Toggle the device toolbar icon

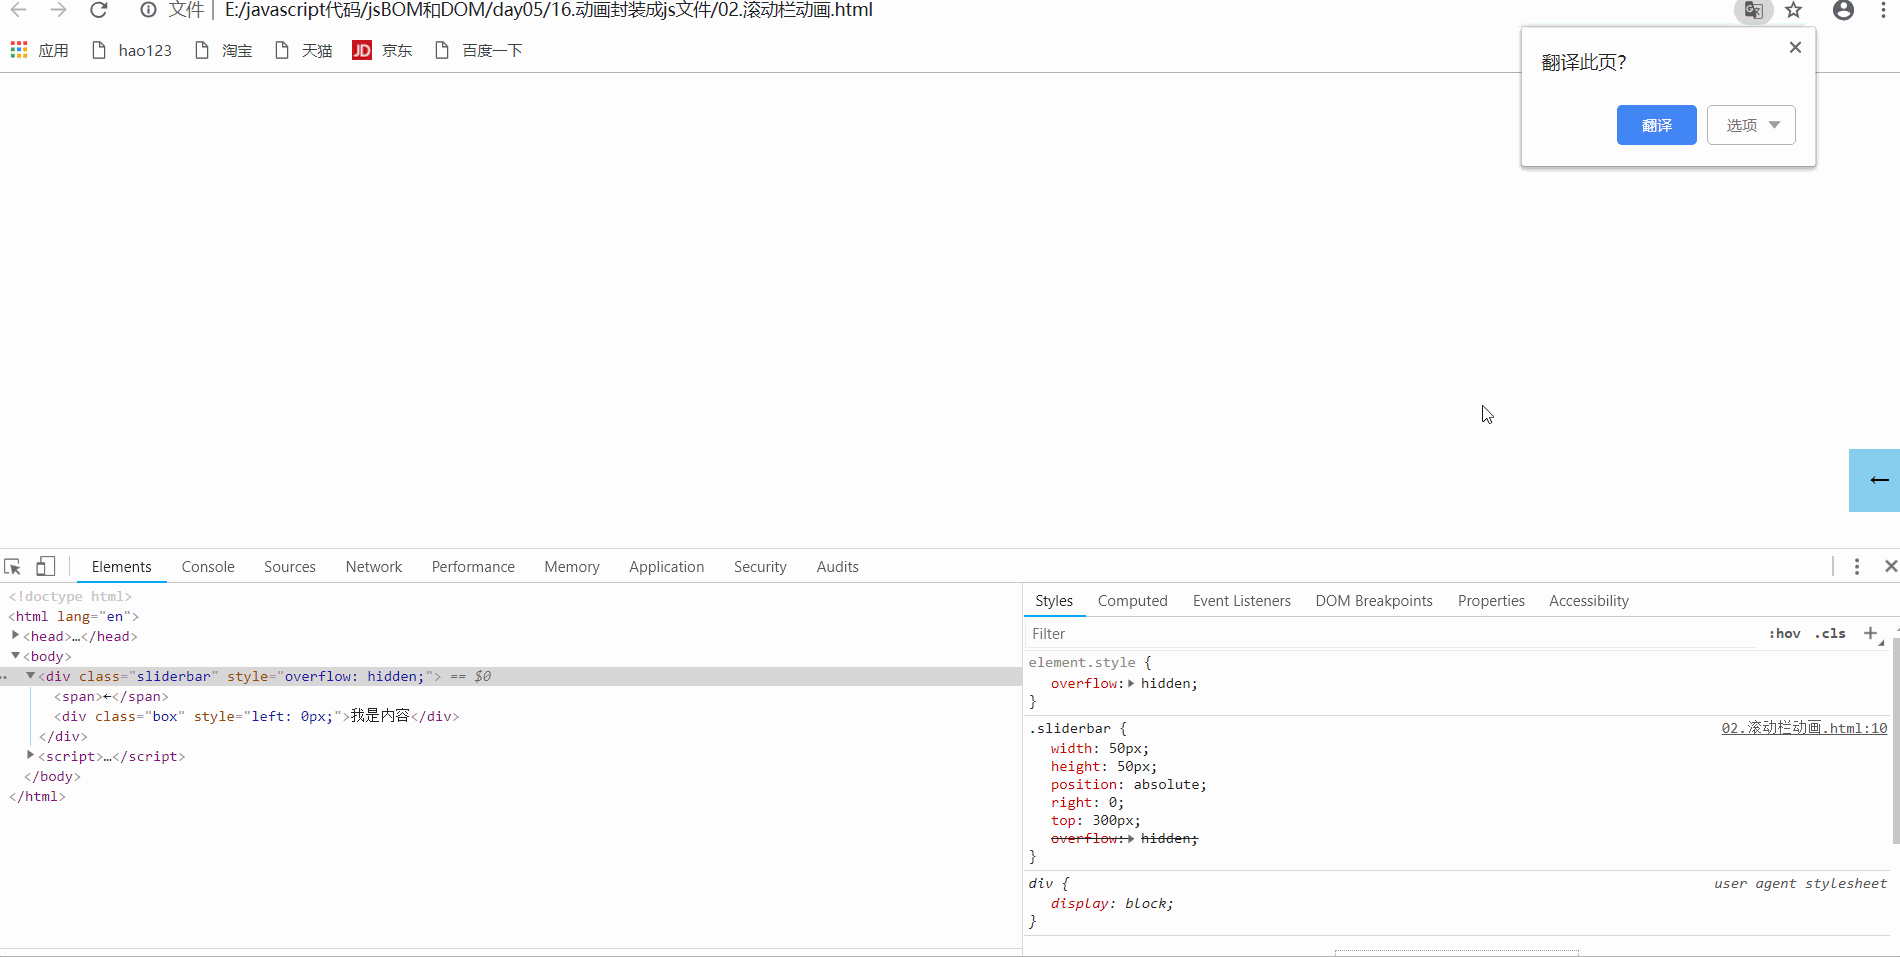click(x=45, y=566)
